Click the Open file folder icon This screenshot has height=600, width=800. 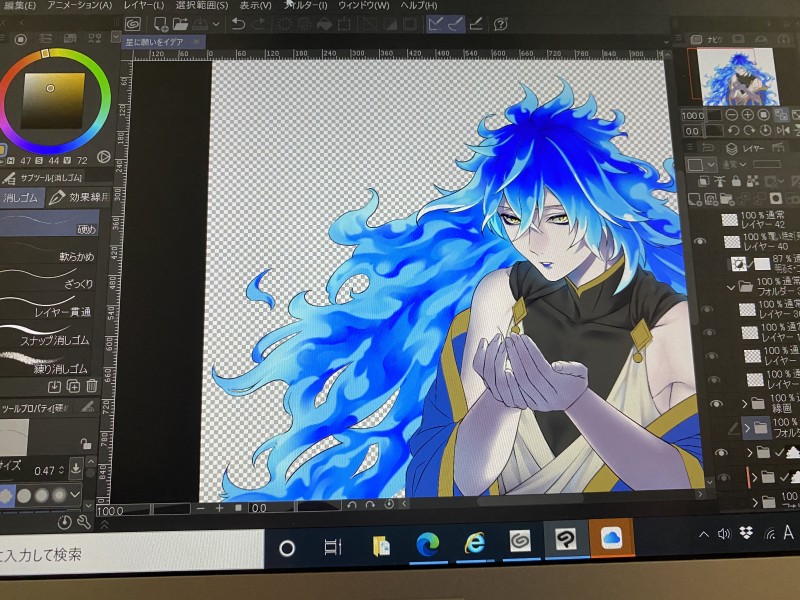tap(180, 24)
